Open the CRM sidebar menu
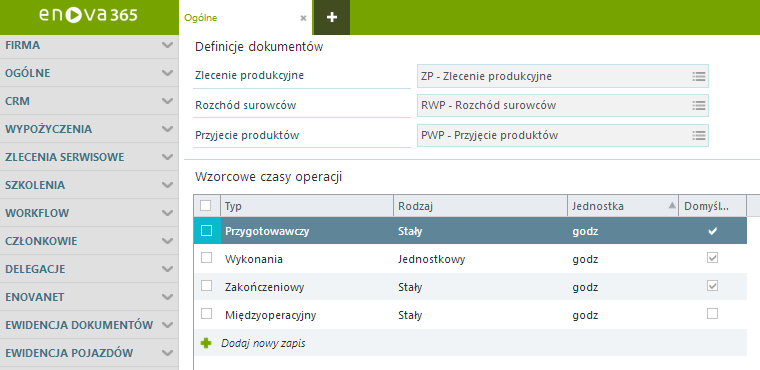The image size is (760, 370). [x=89, y=101]
